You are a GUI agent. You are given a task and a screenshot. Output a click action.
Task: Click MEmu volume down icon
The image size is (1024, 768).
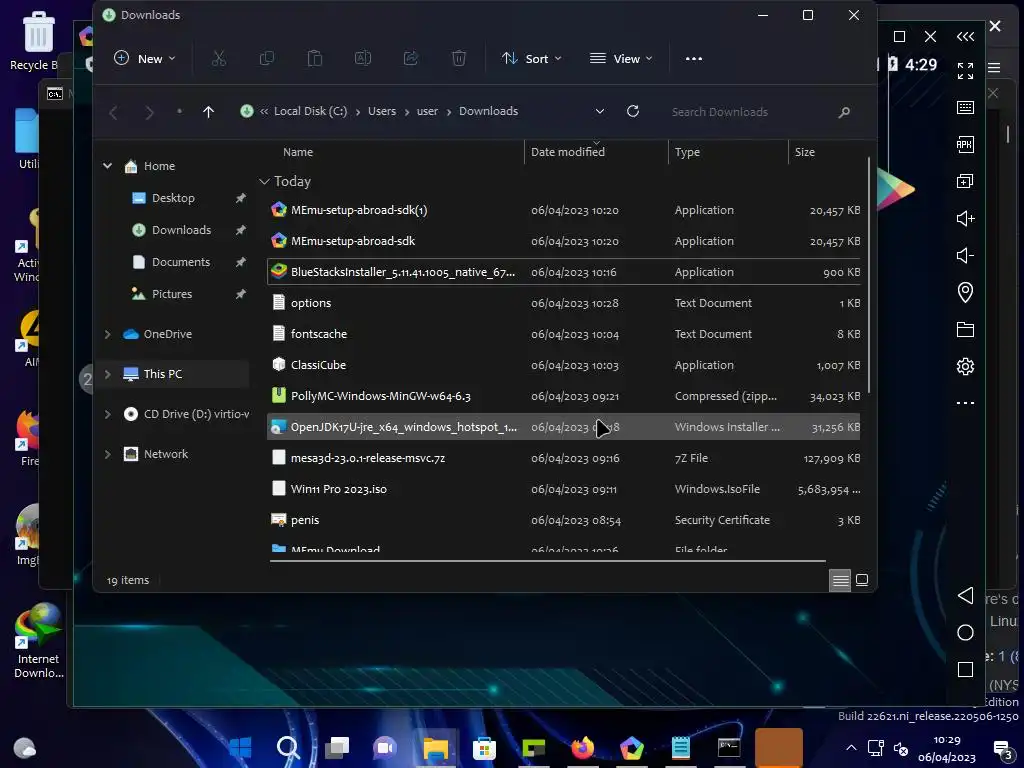click(x=965, y=255)
